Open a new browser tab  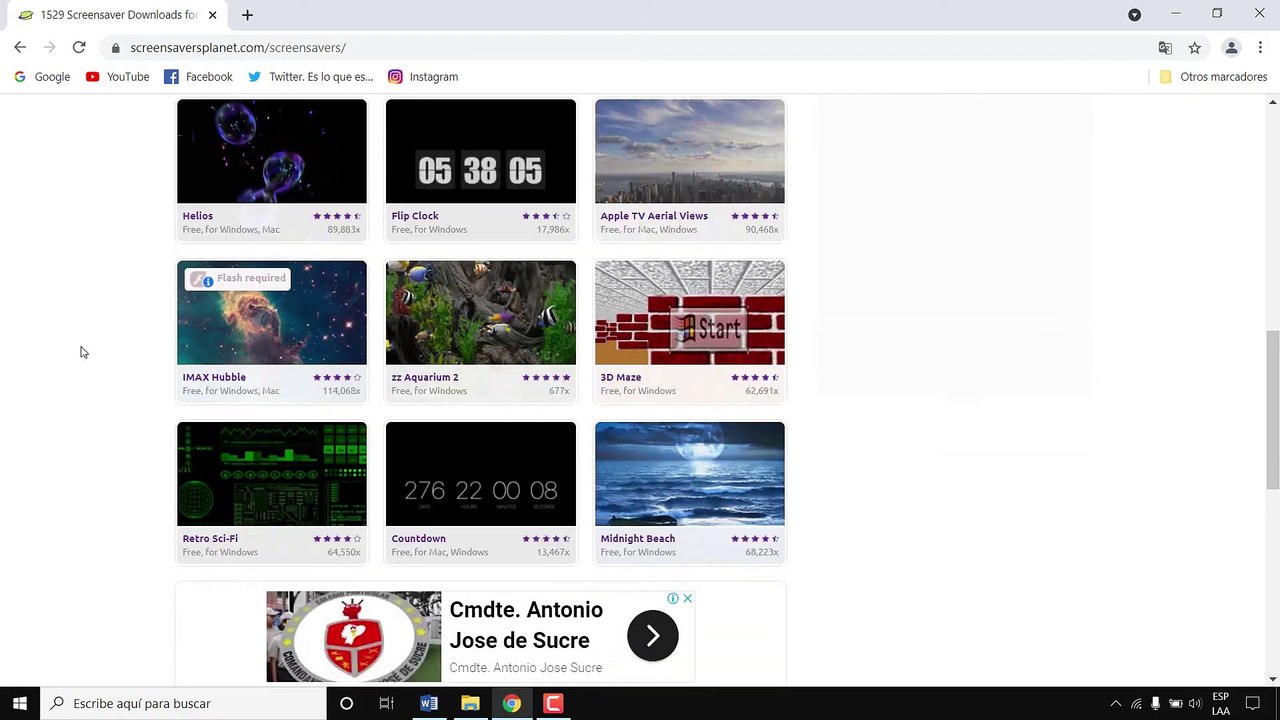coord(247,15)
